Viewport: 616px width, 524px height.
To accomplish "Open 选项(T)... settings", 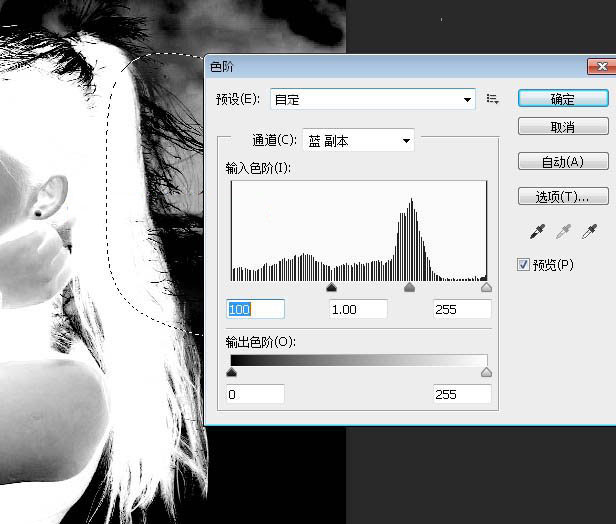I will (x=563, y=196).
